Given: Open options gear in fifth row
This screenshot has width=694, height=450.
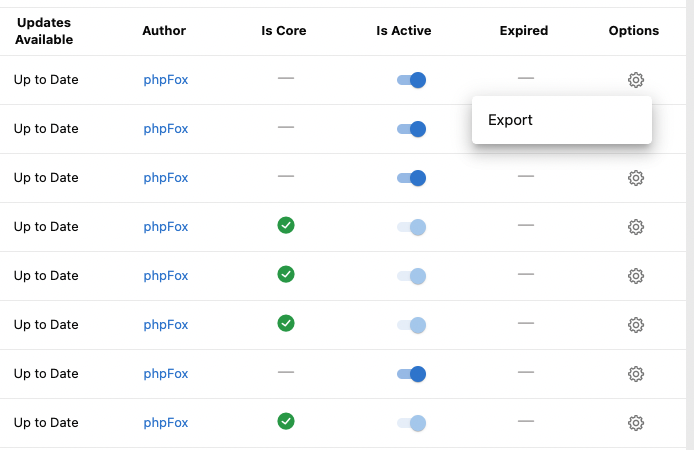Looking at the screenshot, I should [x=636, y=276].
